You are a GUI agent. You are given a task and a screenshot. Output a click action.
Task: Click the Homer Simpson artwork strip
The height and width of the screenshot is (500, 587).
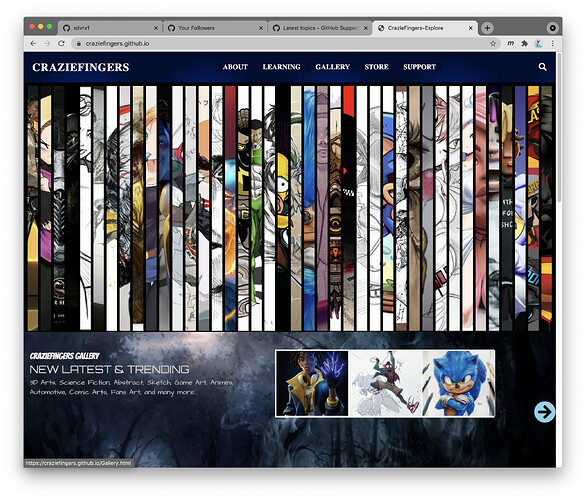pyautogui.click(x=283, y=208)
